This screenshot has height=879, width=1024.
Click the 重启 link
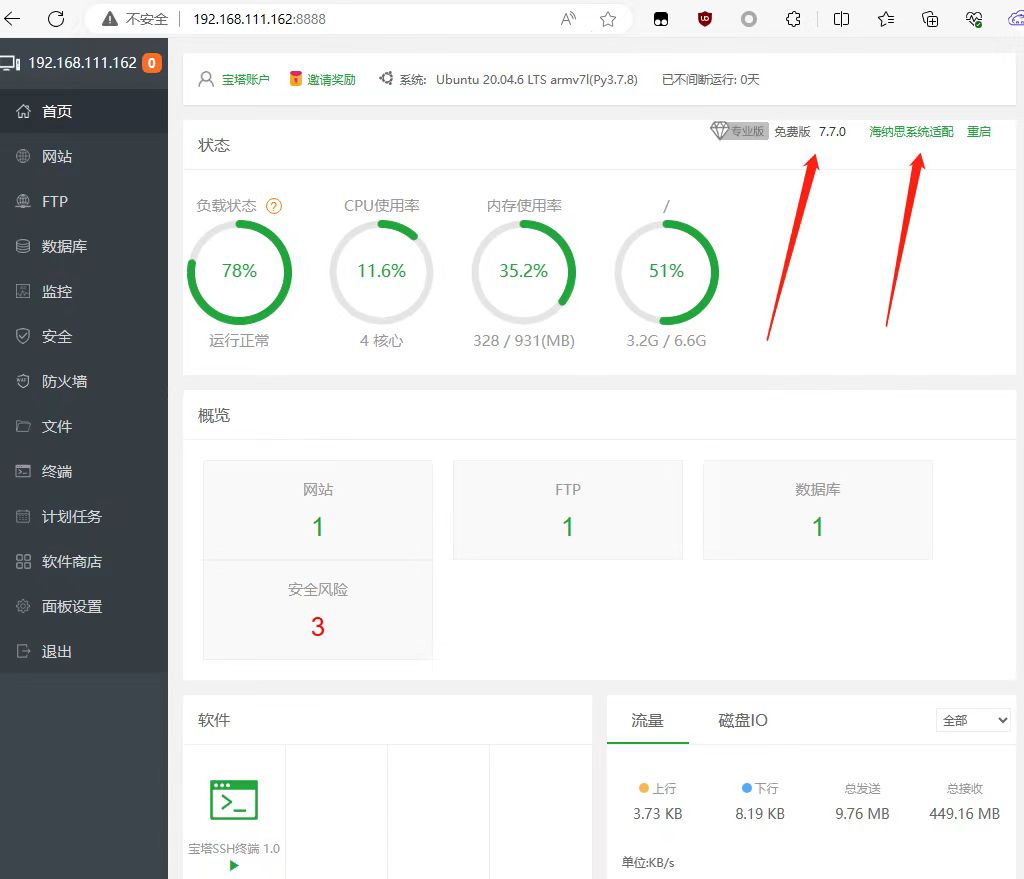pyautogui.click(x=978, y=132)
